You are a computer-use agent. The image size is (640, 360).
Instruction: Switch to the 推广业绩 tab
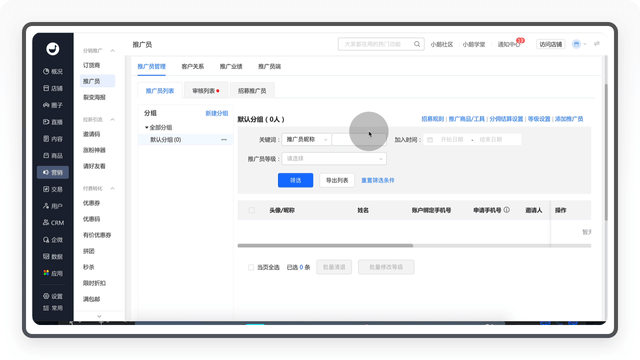[231, 67]
